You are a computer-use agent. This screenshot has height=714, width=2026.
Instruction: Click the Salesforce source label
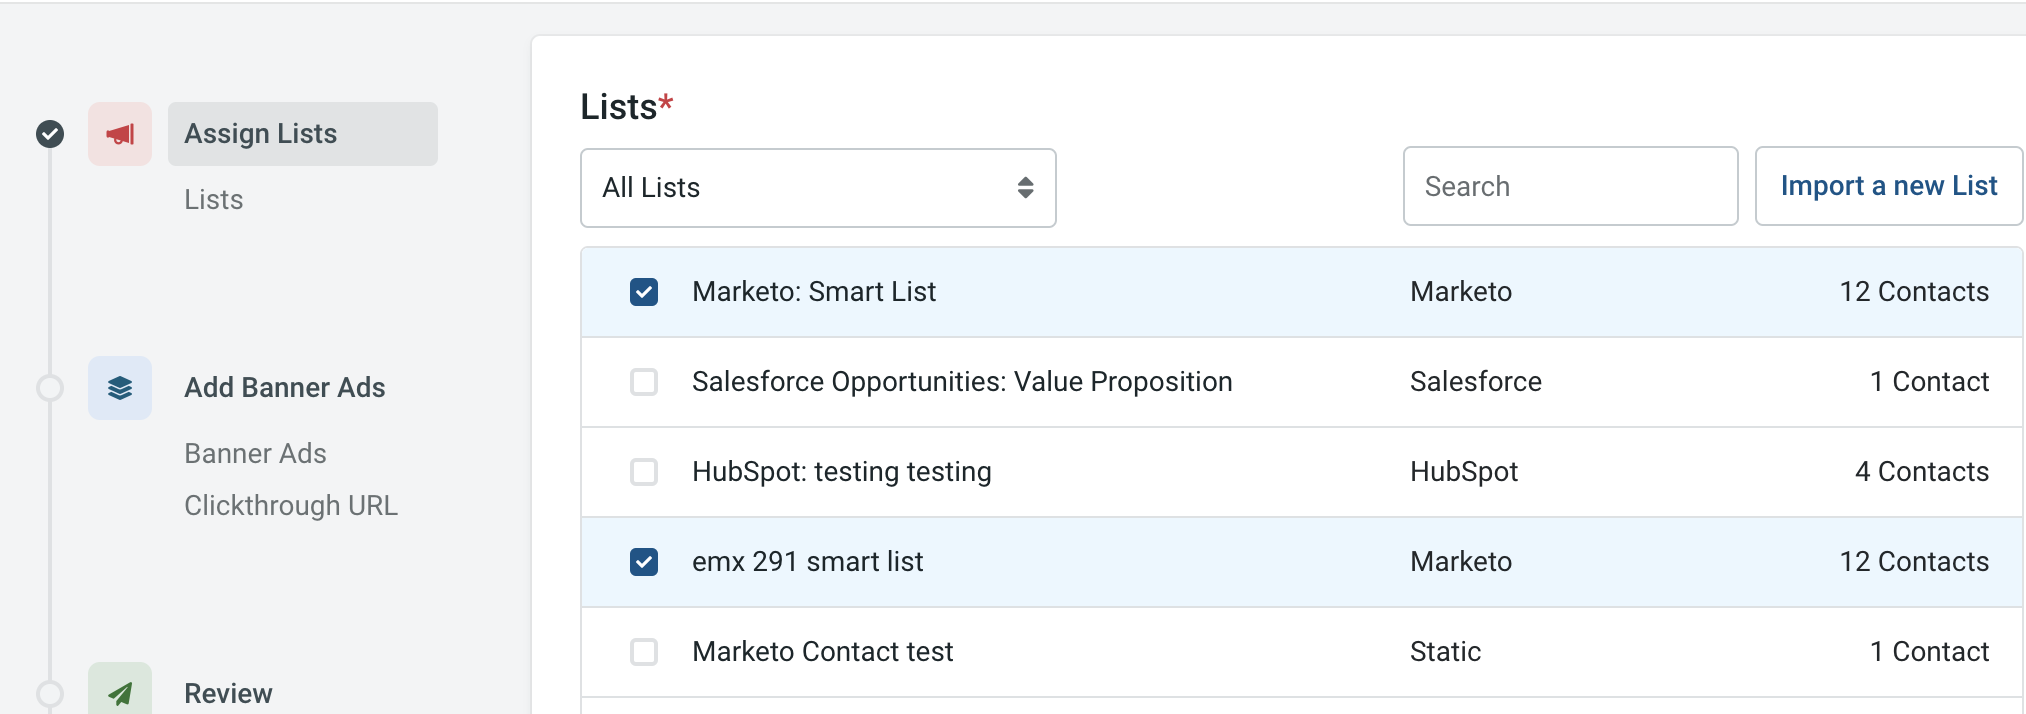[1476, 382]
